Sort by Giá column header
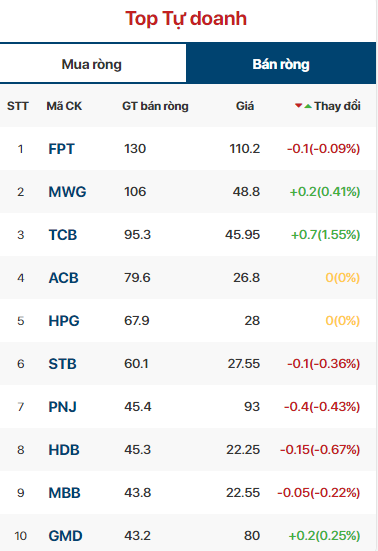 (245, 106)
